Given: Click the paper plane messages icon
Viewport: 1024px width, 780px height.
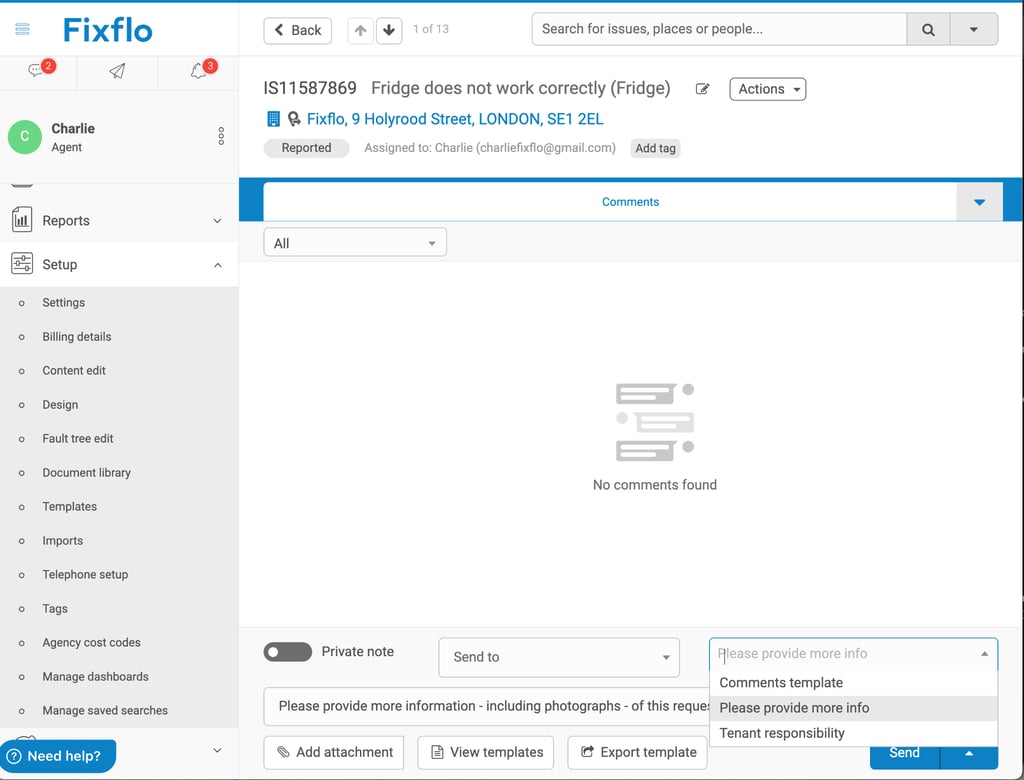Looking at the screenshot, I should 116,71.
